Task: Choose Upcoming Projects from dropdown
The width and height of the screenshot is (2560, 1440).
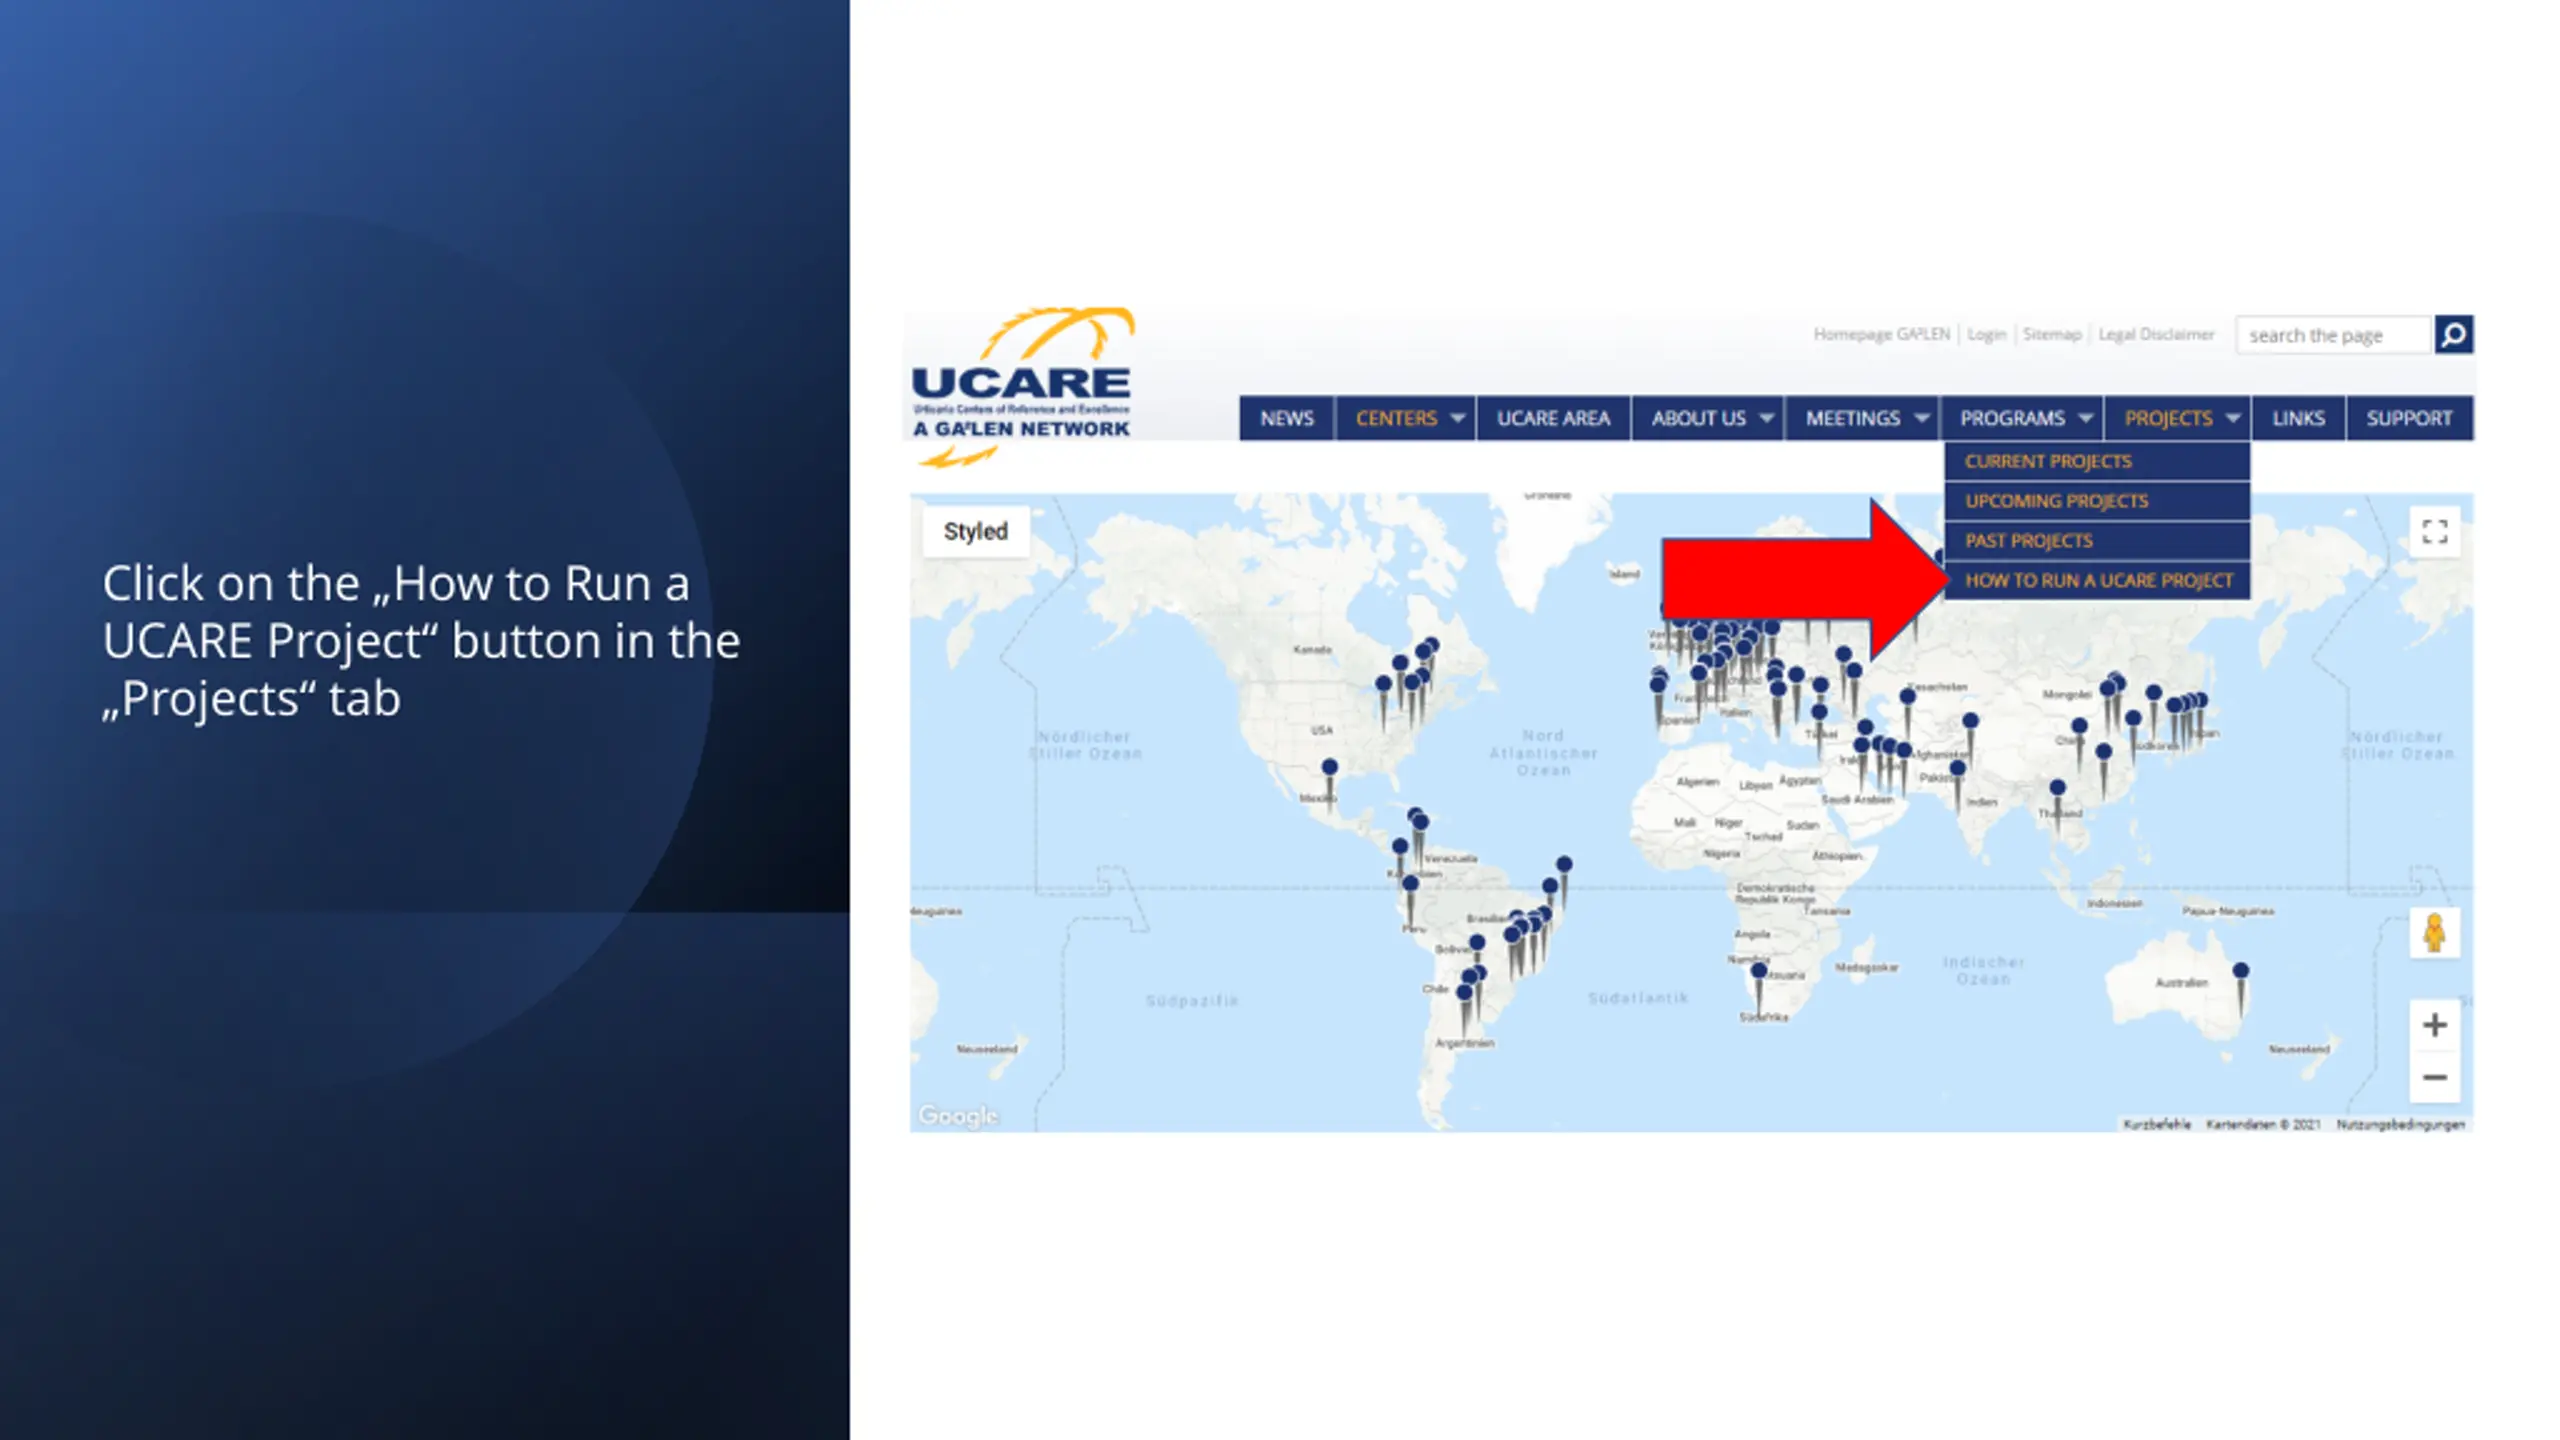Action: [2056, 501]
